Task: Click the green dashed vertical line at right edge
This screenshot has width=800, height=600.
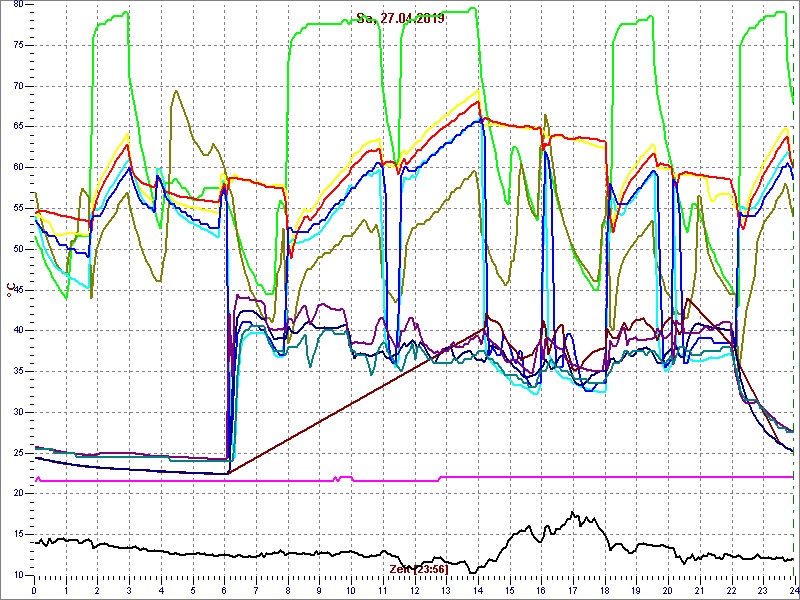Action: point(794,300)
